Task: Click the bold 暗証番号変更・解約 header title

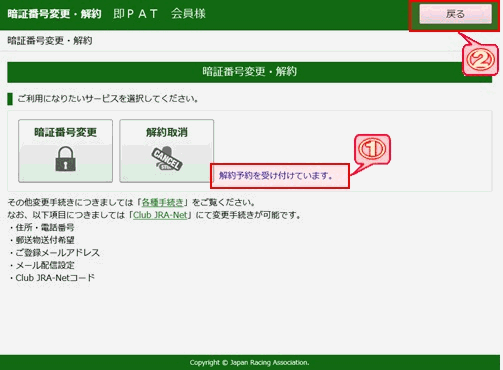Action: (x=54, y=14)
